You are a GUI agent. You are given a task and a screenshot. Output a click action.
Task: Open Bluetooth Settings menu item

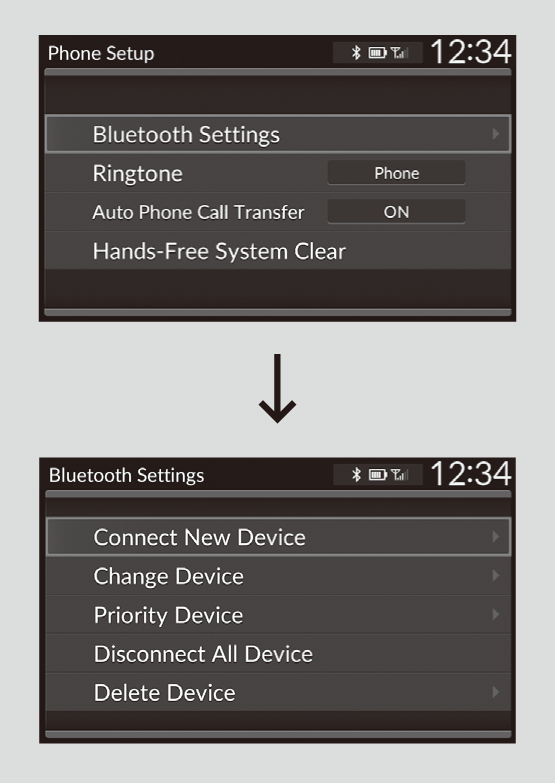pyautogui.click(x=278, y=134)
